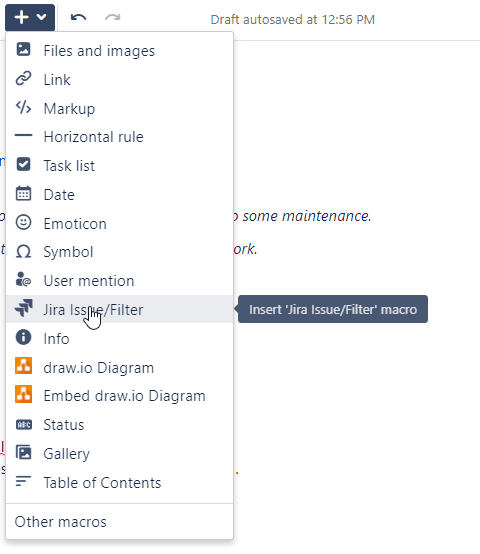
Task: Click the Status badge icon
Action: coord(24,424)
